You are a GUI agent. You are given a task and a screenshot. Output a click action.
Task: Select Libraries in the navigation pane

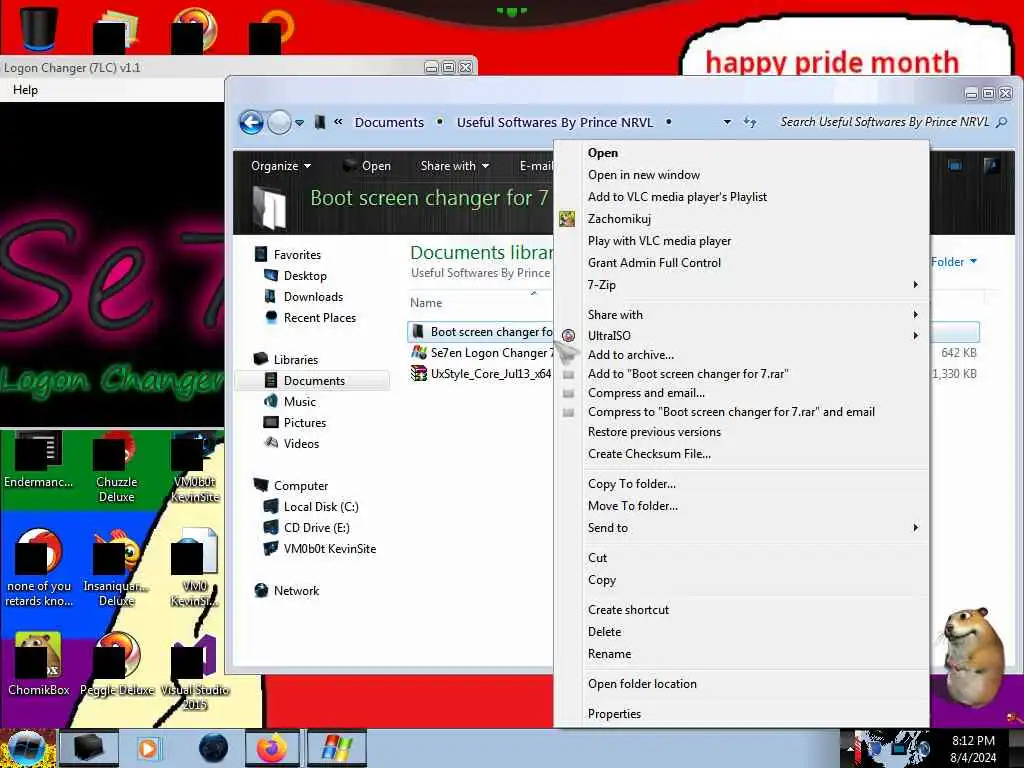pyautogui.click(x=286, y=359)
